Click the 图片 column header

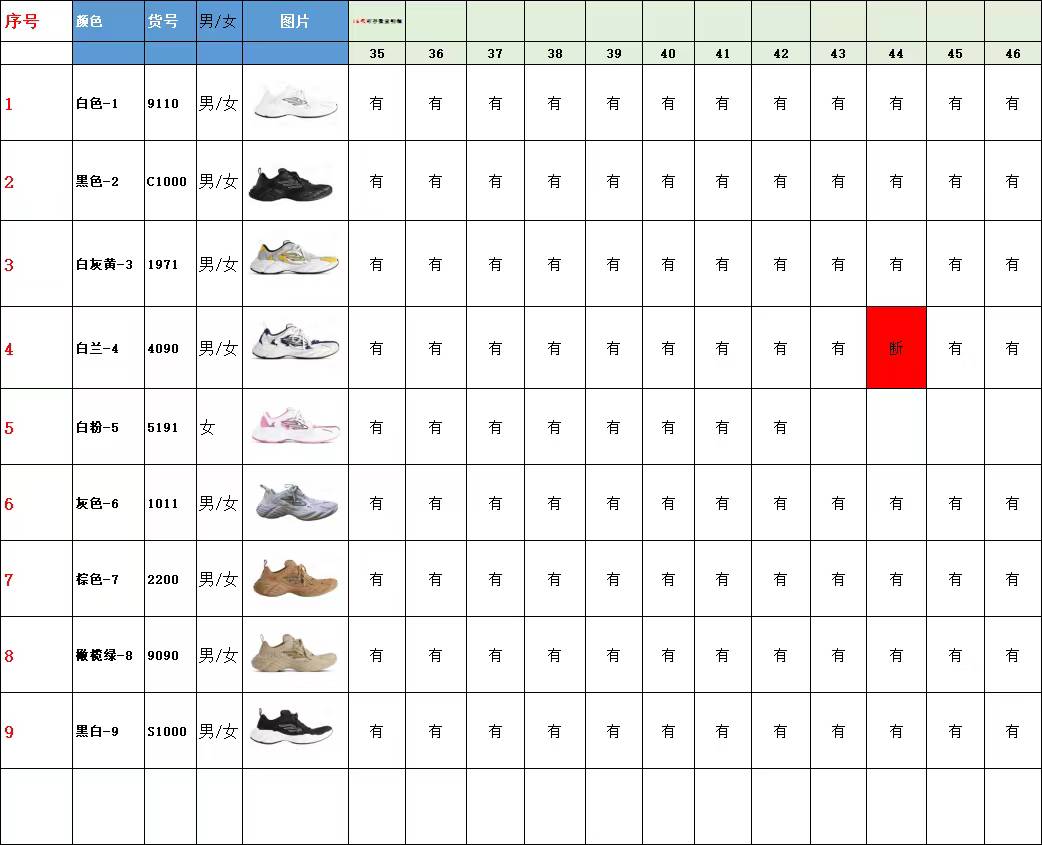(x=295, y=21)
